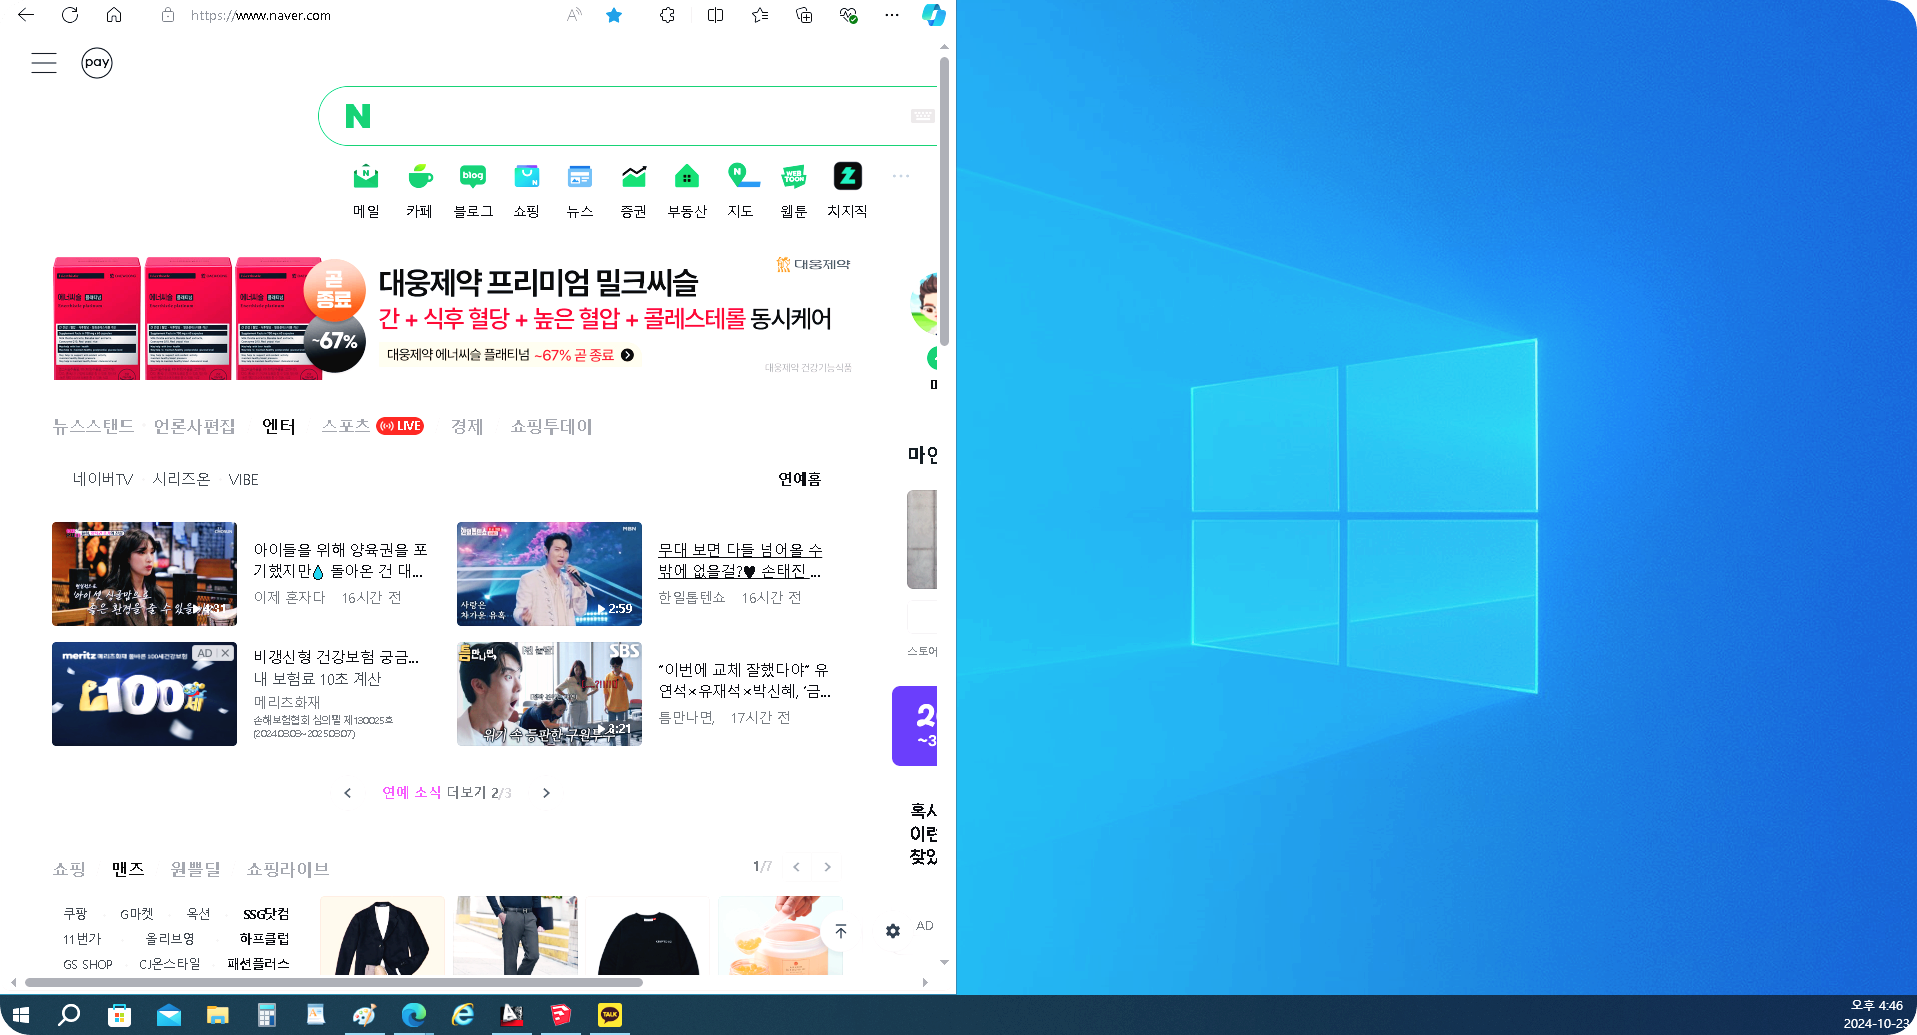The width and height of the screenshot is (1917, 1035).
Task: Open the on-screen keyboard icon in search box
Action: click(x=922, y=116)
